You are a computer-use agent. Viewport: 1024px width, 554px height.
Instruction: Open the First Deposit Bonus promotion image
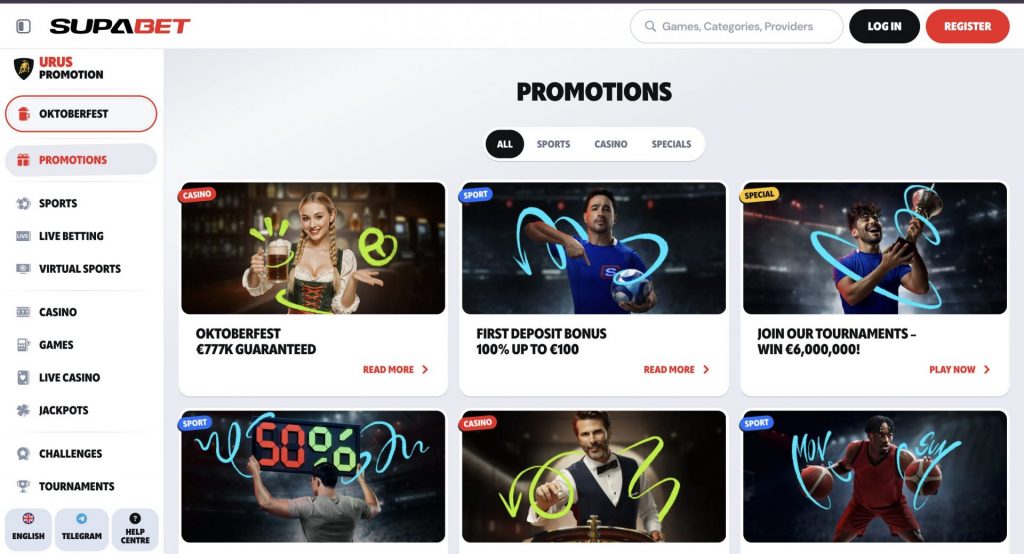(x=594, y=248)
